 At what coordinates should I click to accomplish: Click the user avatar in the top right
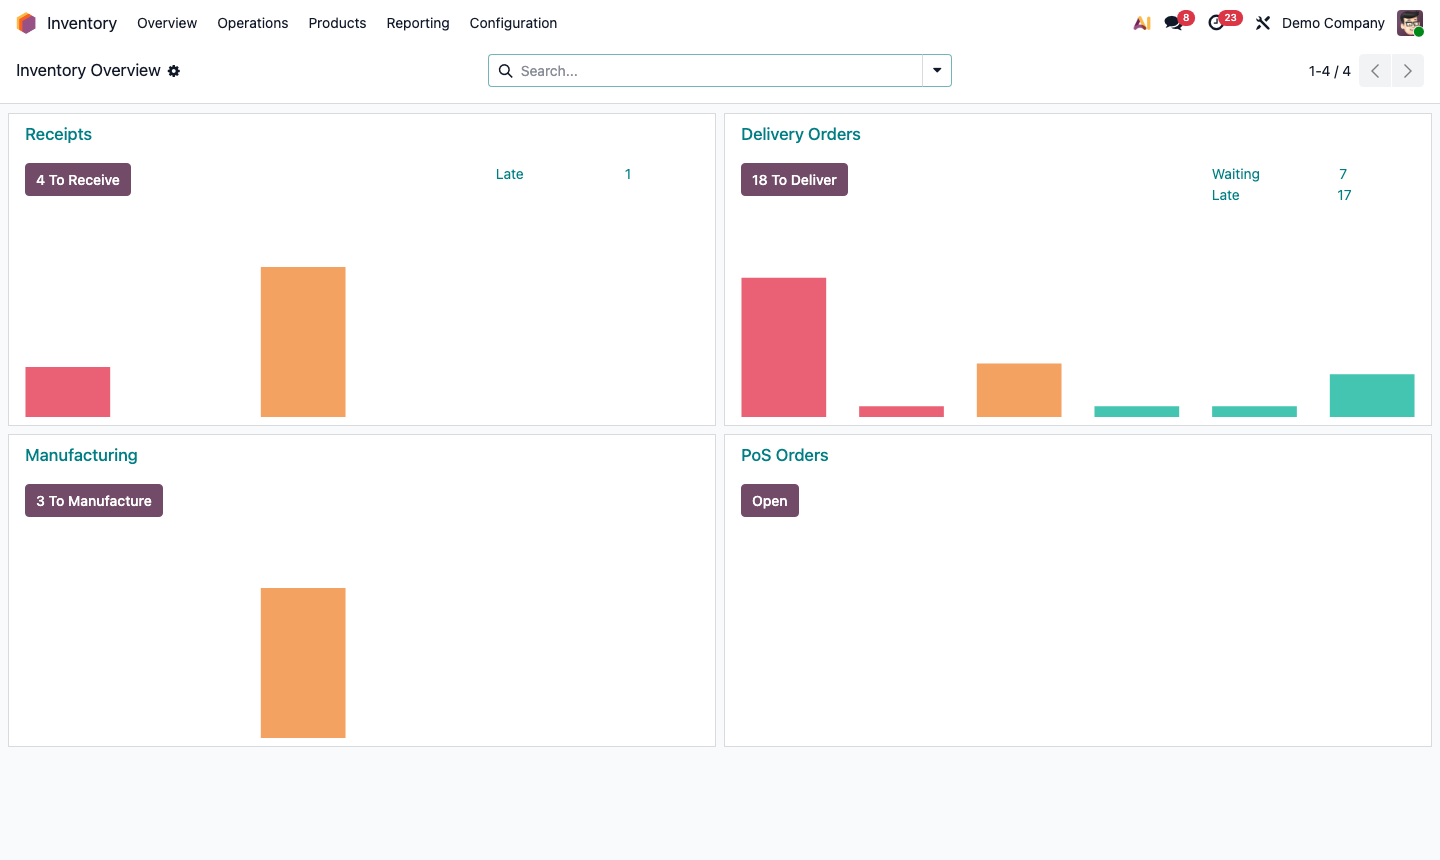coord(1409,22)
